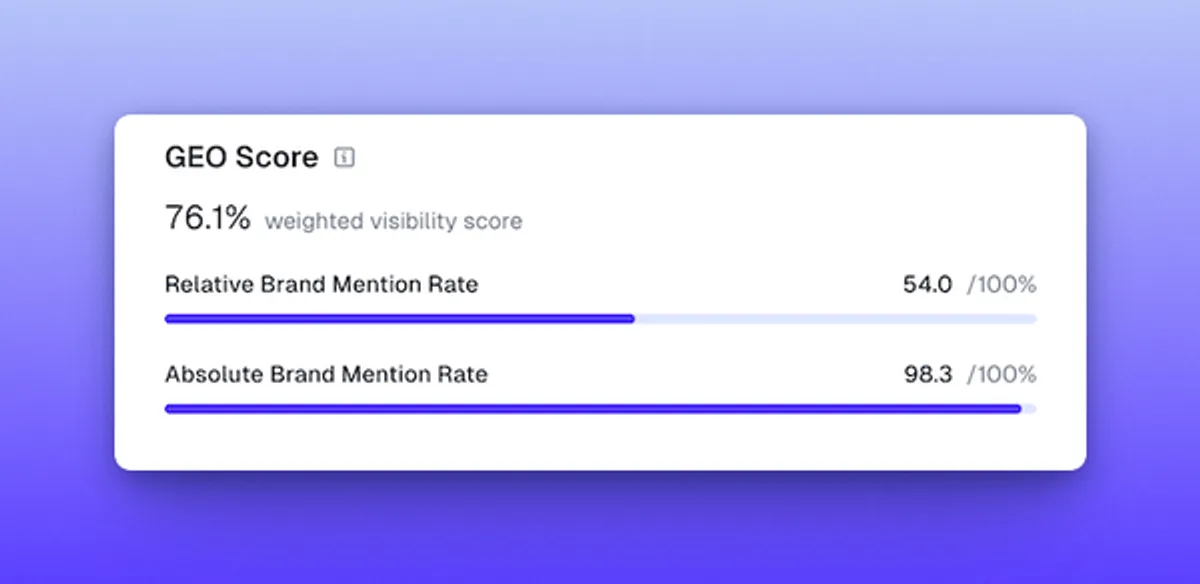
Task: Click the purple background below the card
Action: click(x=600, y=530)
